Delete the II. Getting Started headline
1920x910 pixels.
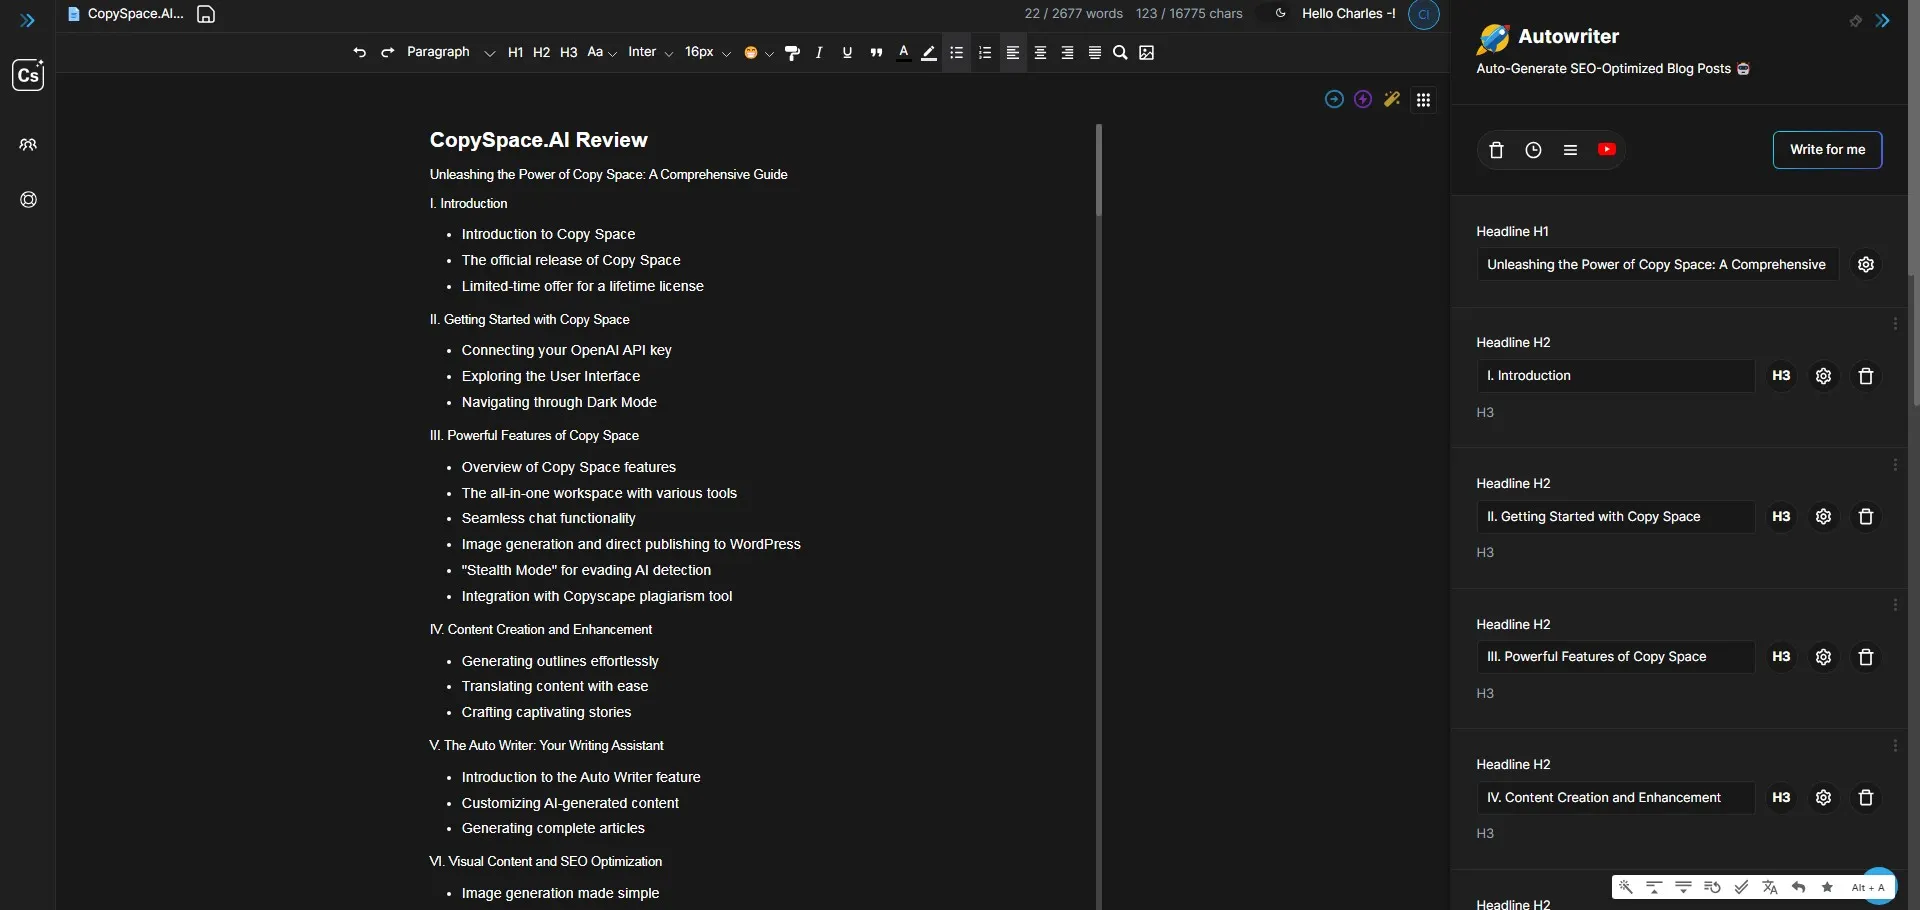click(x=1865, y=517)
